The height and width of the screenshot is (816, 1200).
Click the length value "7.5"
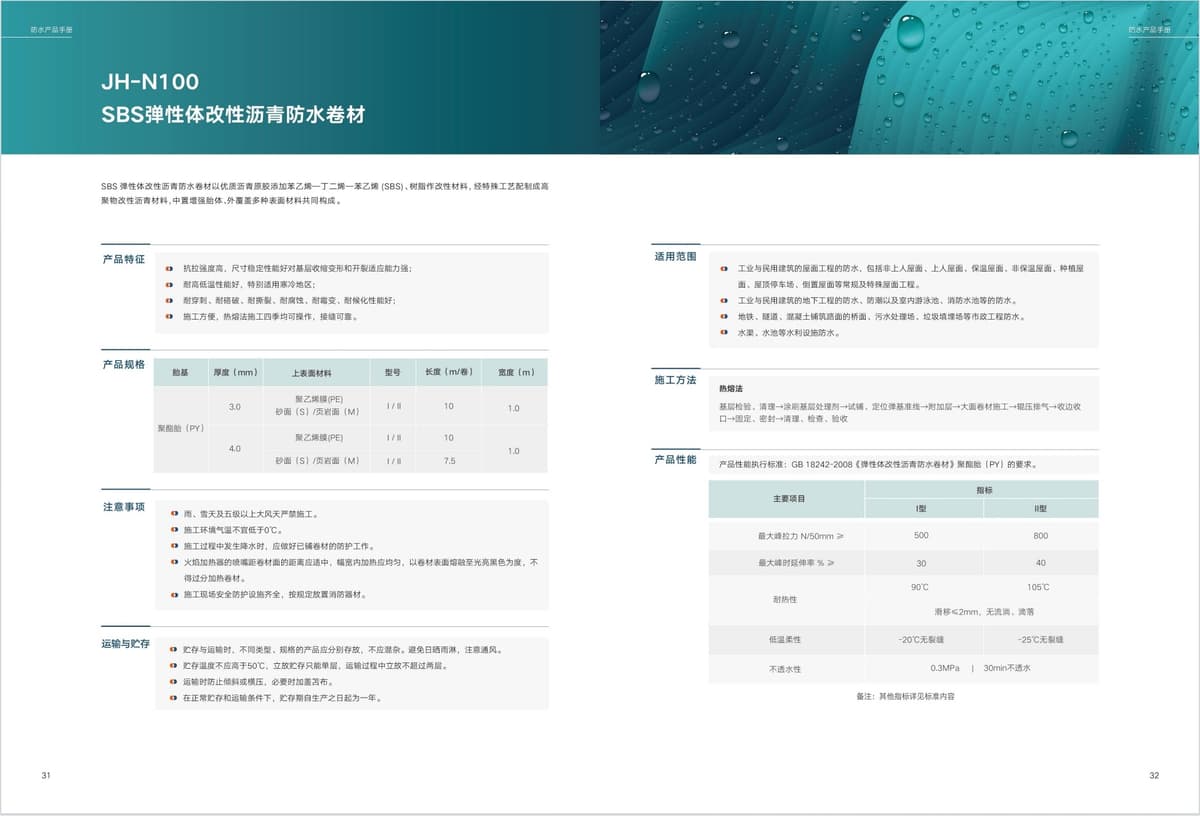pyautogui.click(x=449, y=461)
